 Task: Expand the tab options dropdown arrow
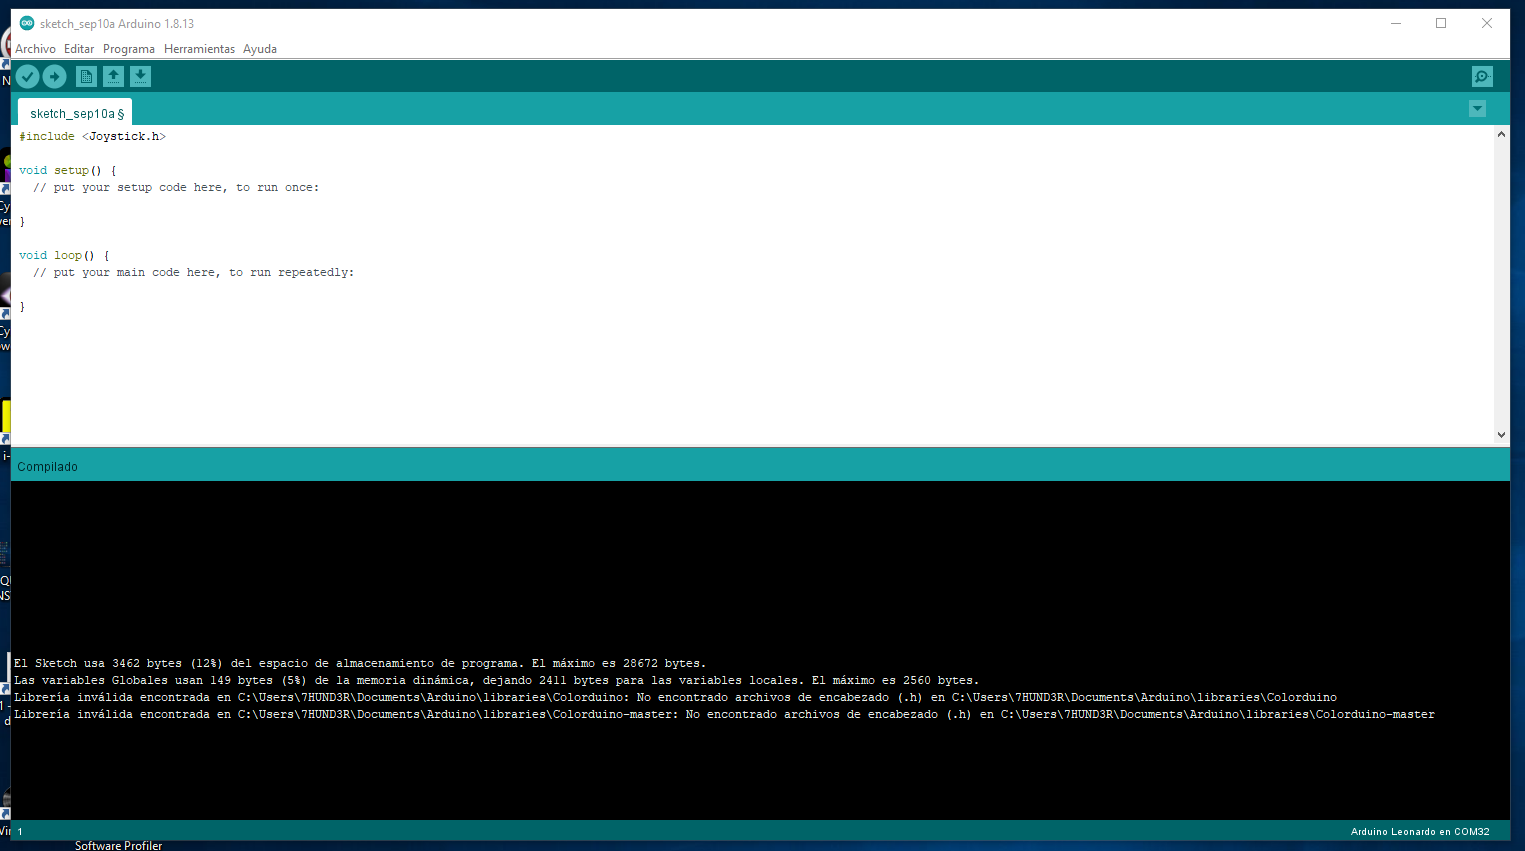tap(1477, 109)
